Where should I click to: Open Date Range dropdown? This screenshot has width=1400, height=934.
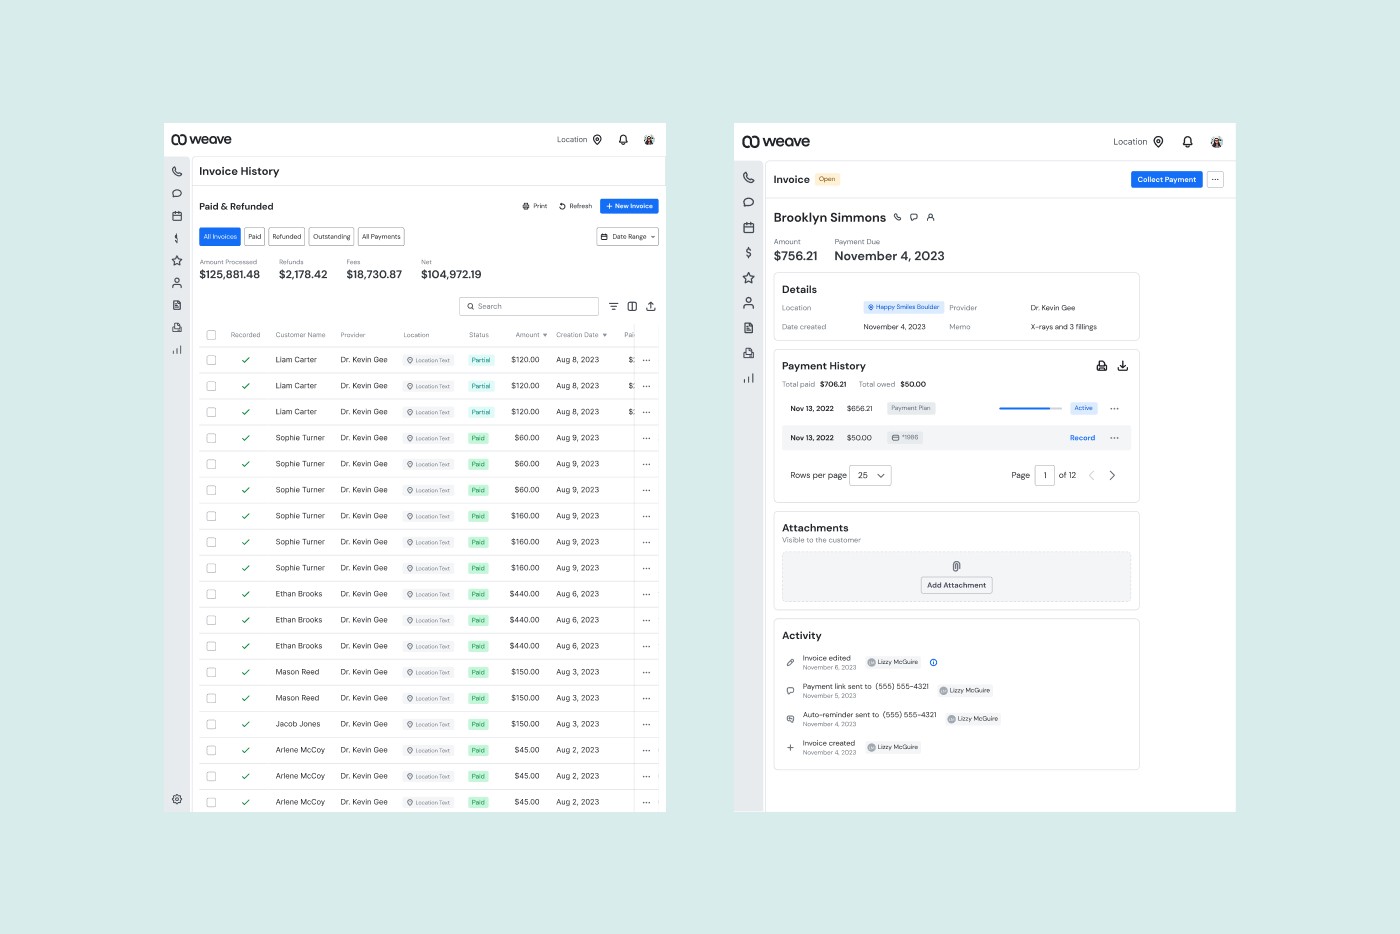[x=628, y=237]
